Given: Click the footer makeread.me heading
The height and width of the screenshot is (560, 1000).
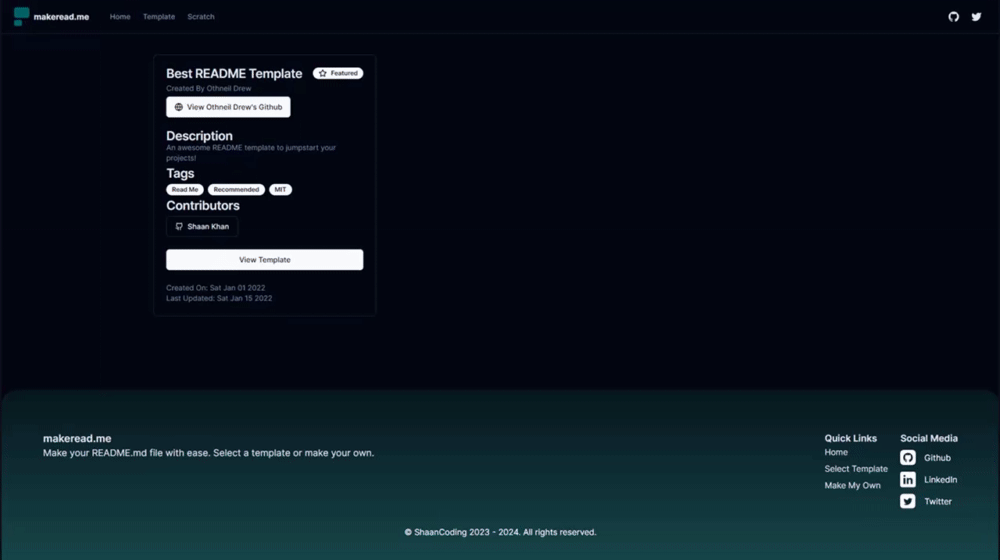Looking at the screenshot, I should (x=77, y=438).
